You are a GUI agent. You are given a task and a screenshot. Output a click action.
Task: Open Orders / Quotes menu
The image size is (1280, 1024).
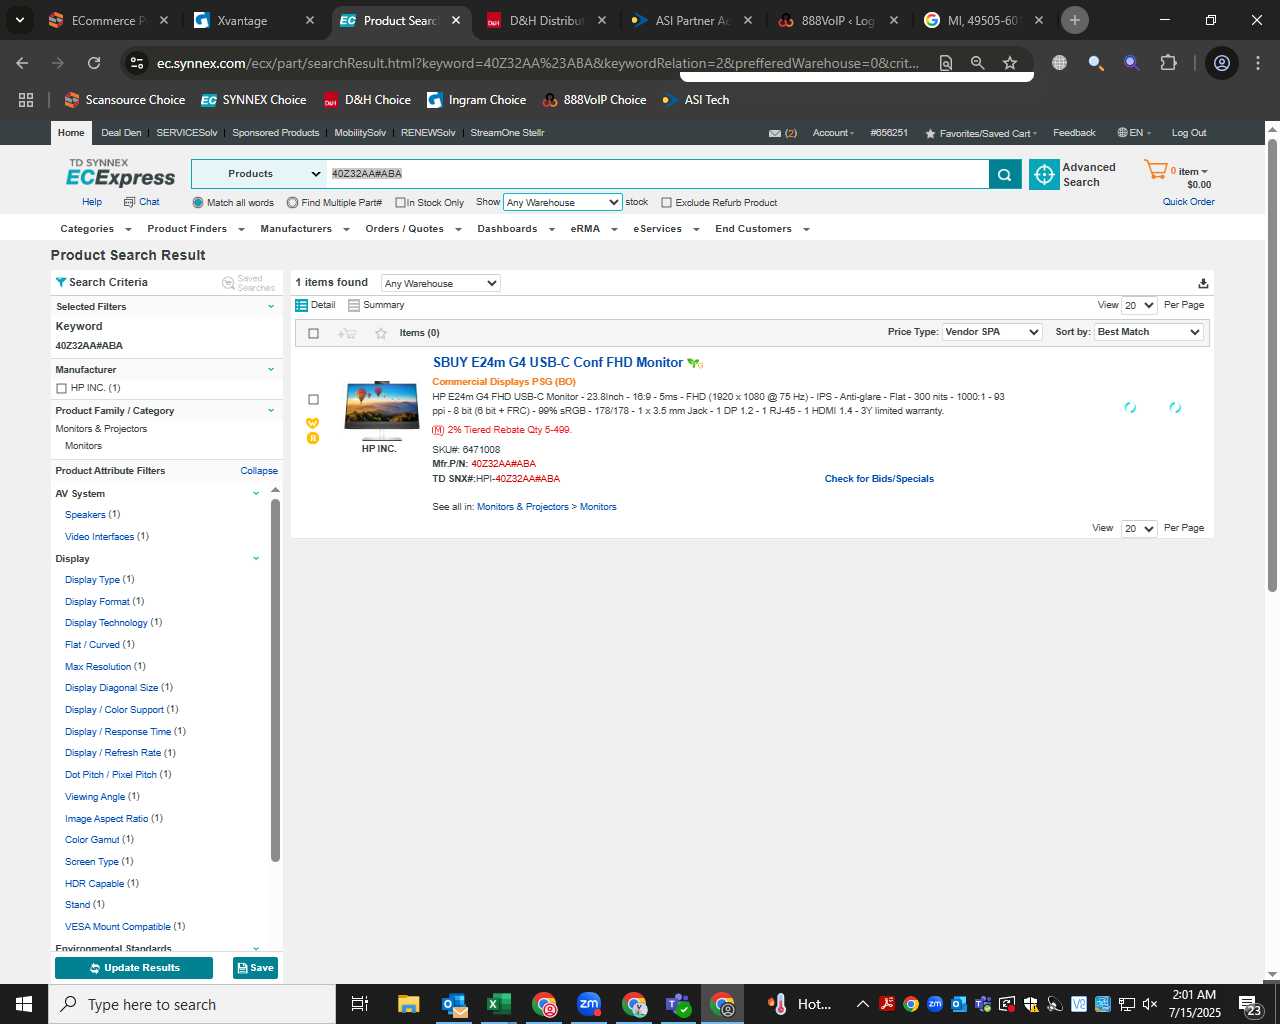pyautogui.click(x=413, y=229)
